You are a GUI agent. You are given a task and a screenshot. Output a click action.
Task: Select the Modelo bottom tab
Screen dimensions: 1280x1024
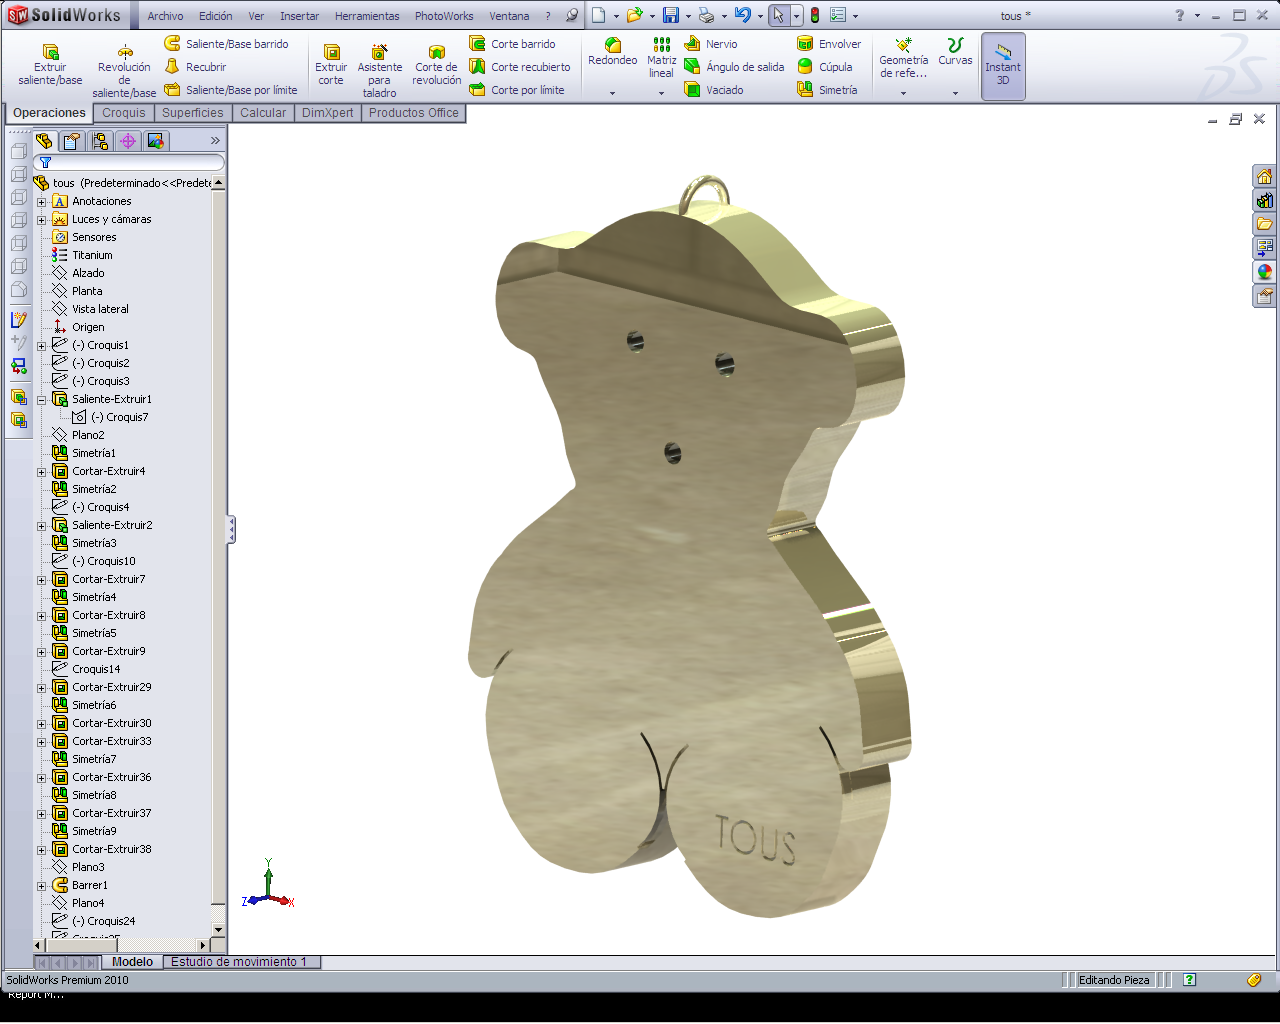[132, 962]
